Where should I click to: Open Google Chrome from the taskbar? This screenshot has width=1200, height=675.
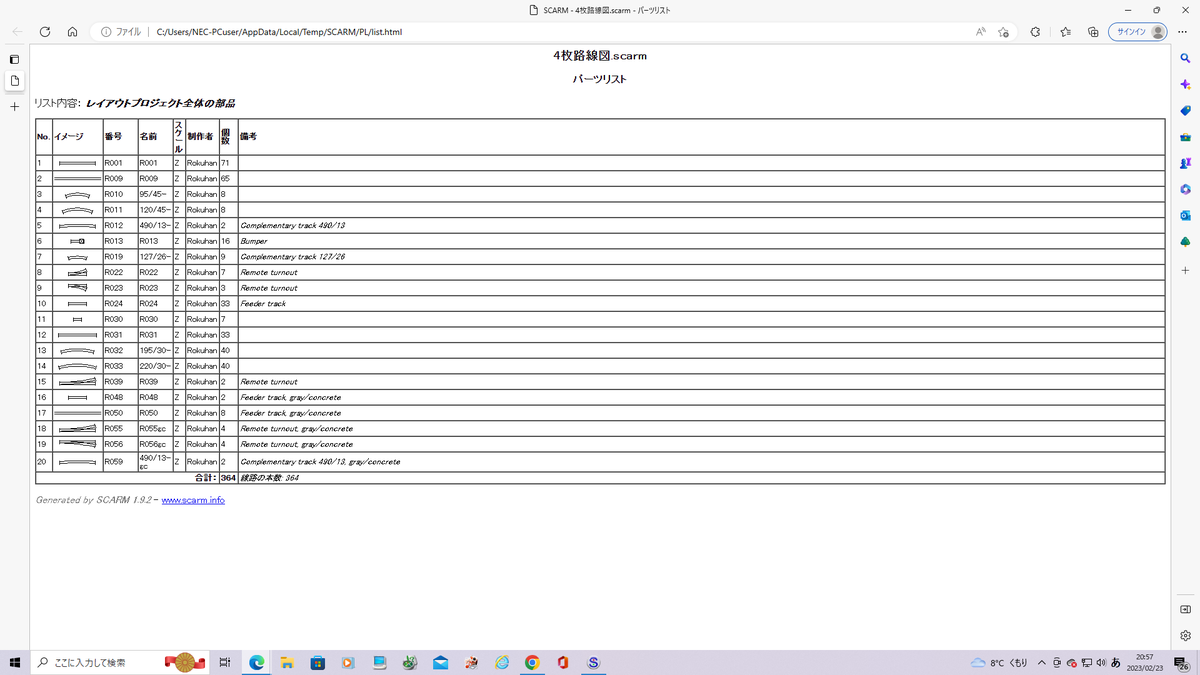(532, 663)
